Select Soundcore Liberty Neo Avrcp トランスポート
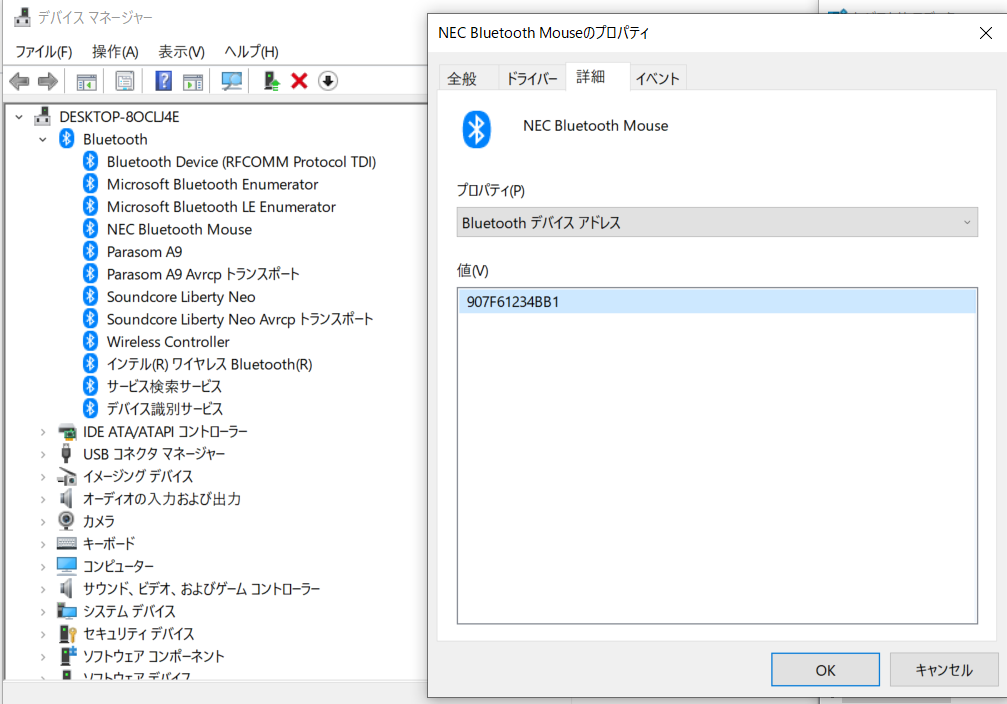This screenshot has height=704, width=1007. click(x=240, y=319)
